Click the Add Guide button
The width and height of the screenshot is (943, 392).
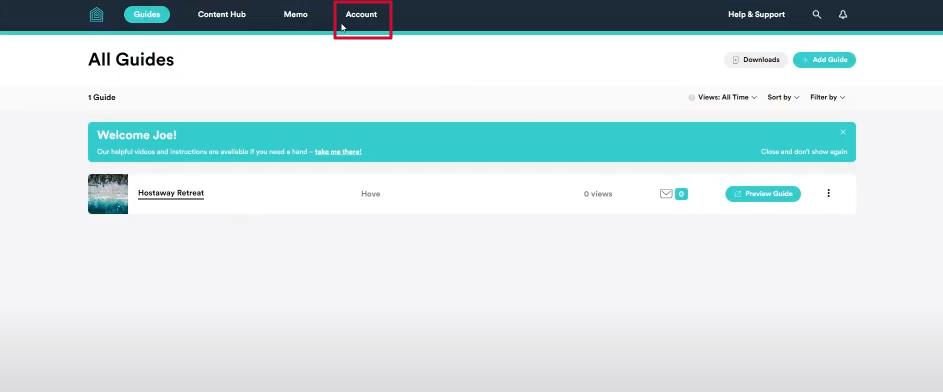pos(824,60)
